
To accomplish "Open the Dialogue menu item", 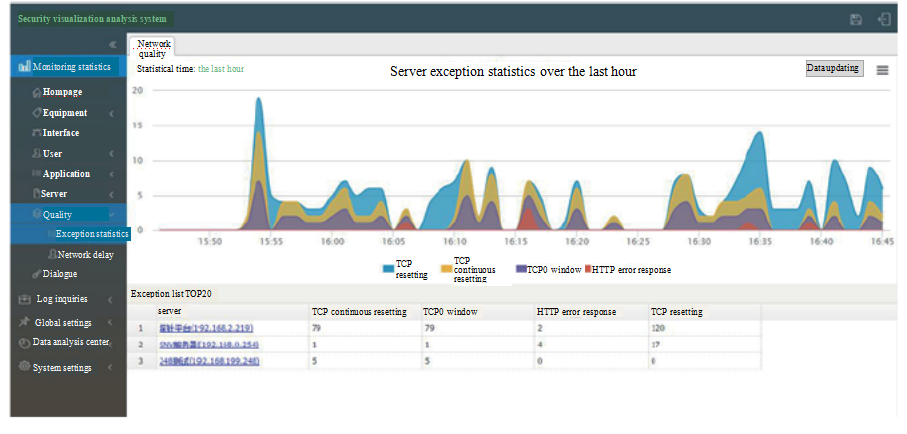I will click(60, 274).
